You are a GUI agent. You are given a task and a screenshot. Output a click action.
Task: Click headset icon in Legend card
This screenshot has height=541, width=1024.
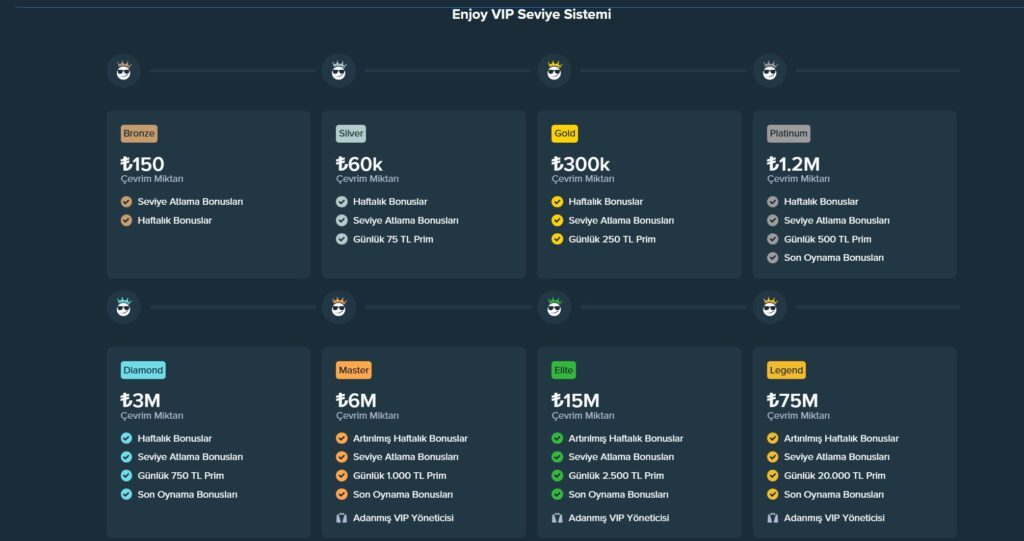tap(773, 518)
